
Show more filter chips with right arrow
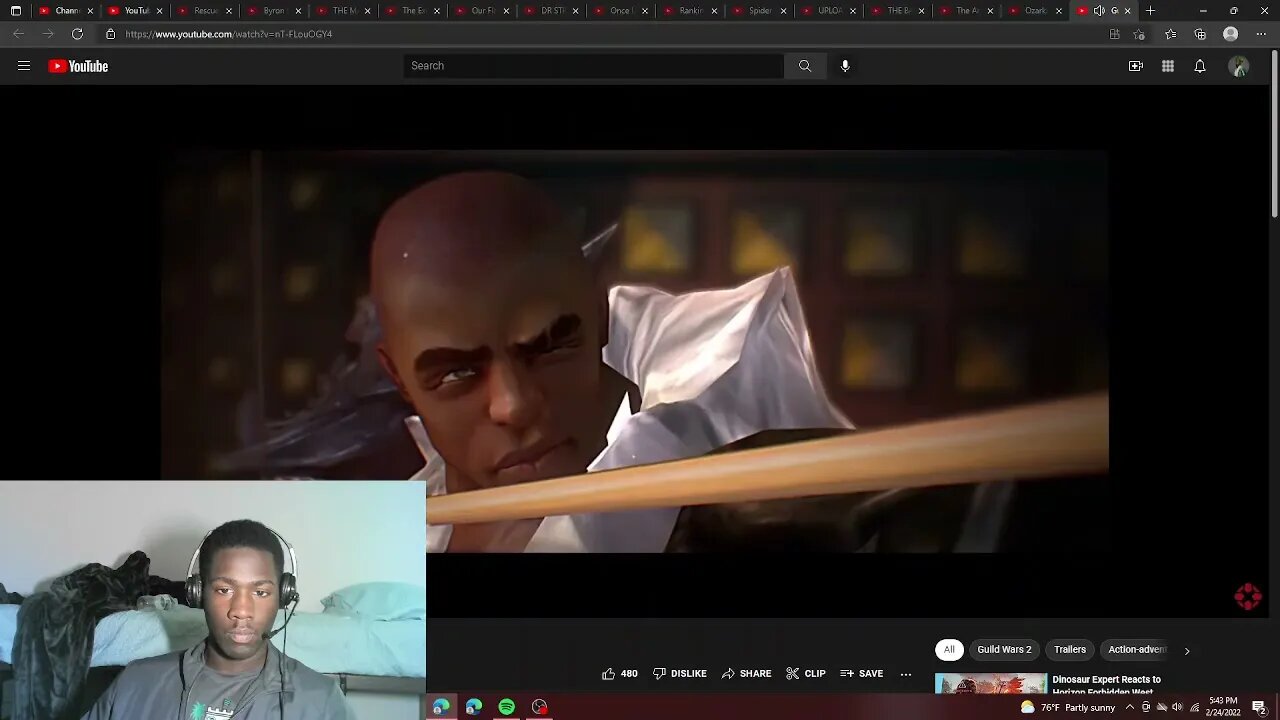1187,651
